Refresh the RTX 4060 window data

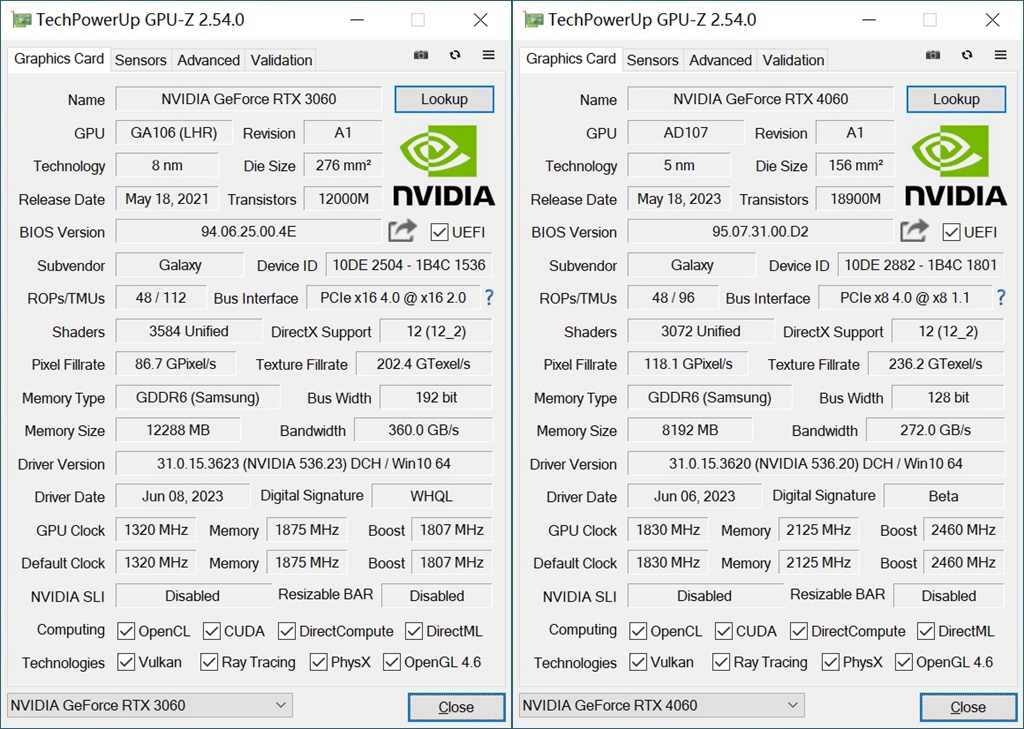pyautogui.click(x=967, y=56)
